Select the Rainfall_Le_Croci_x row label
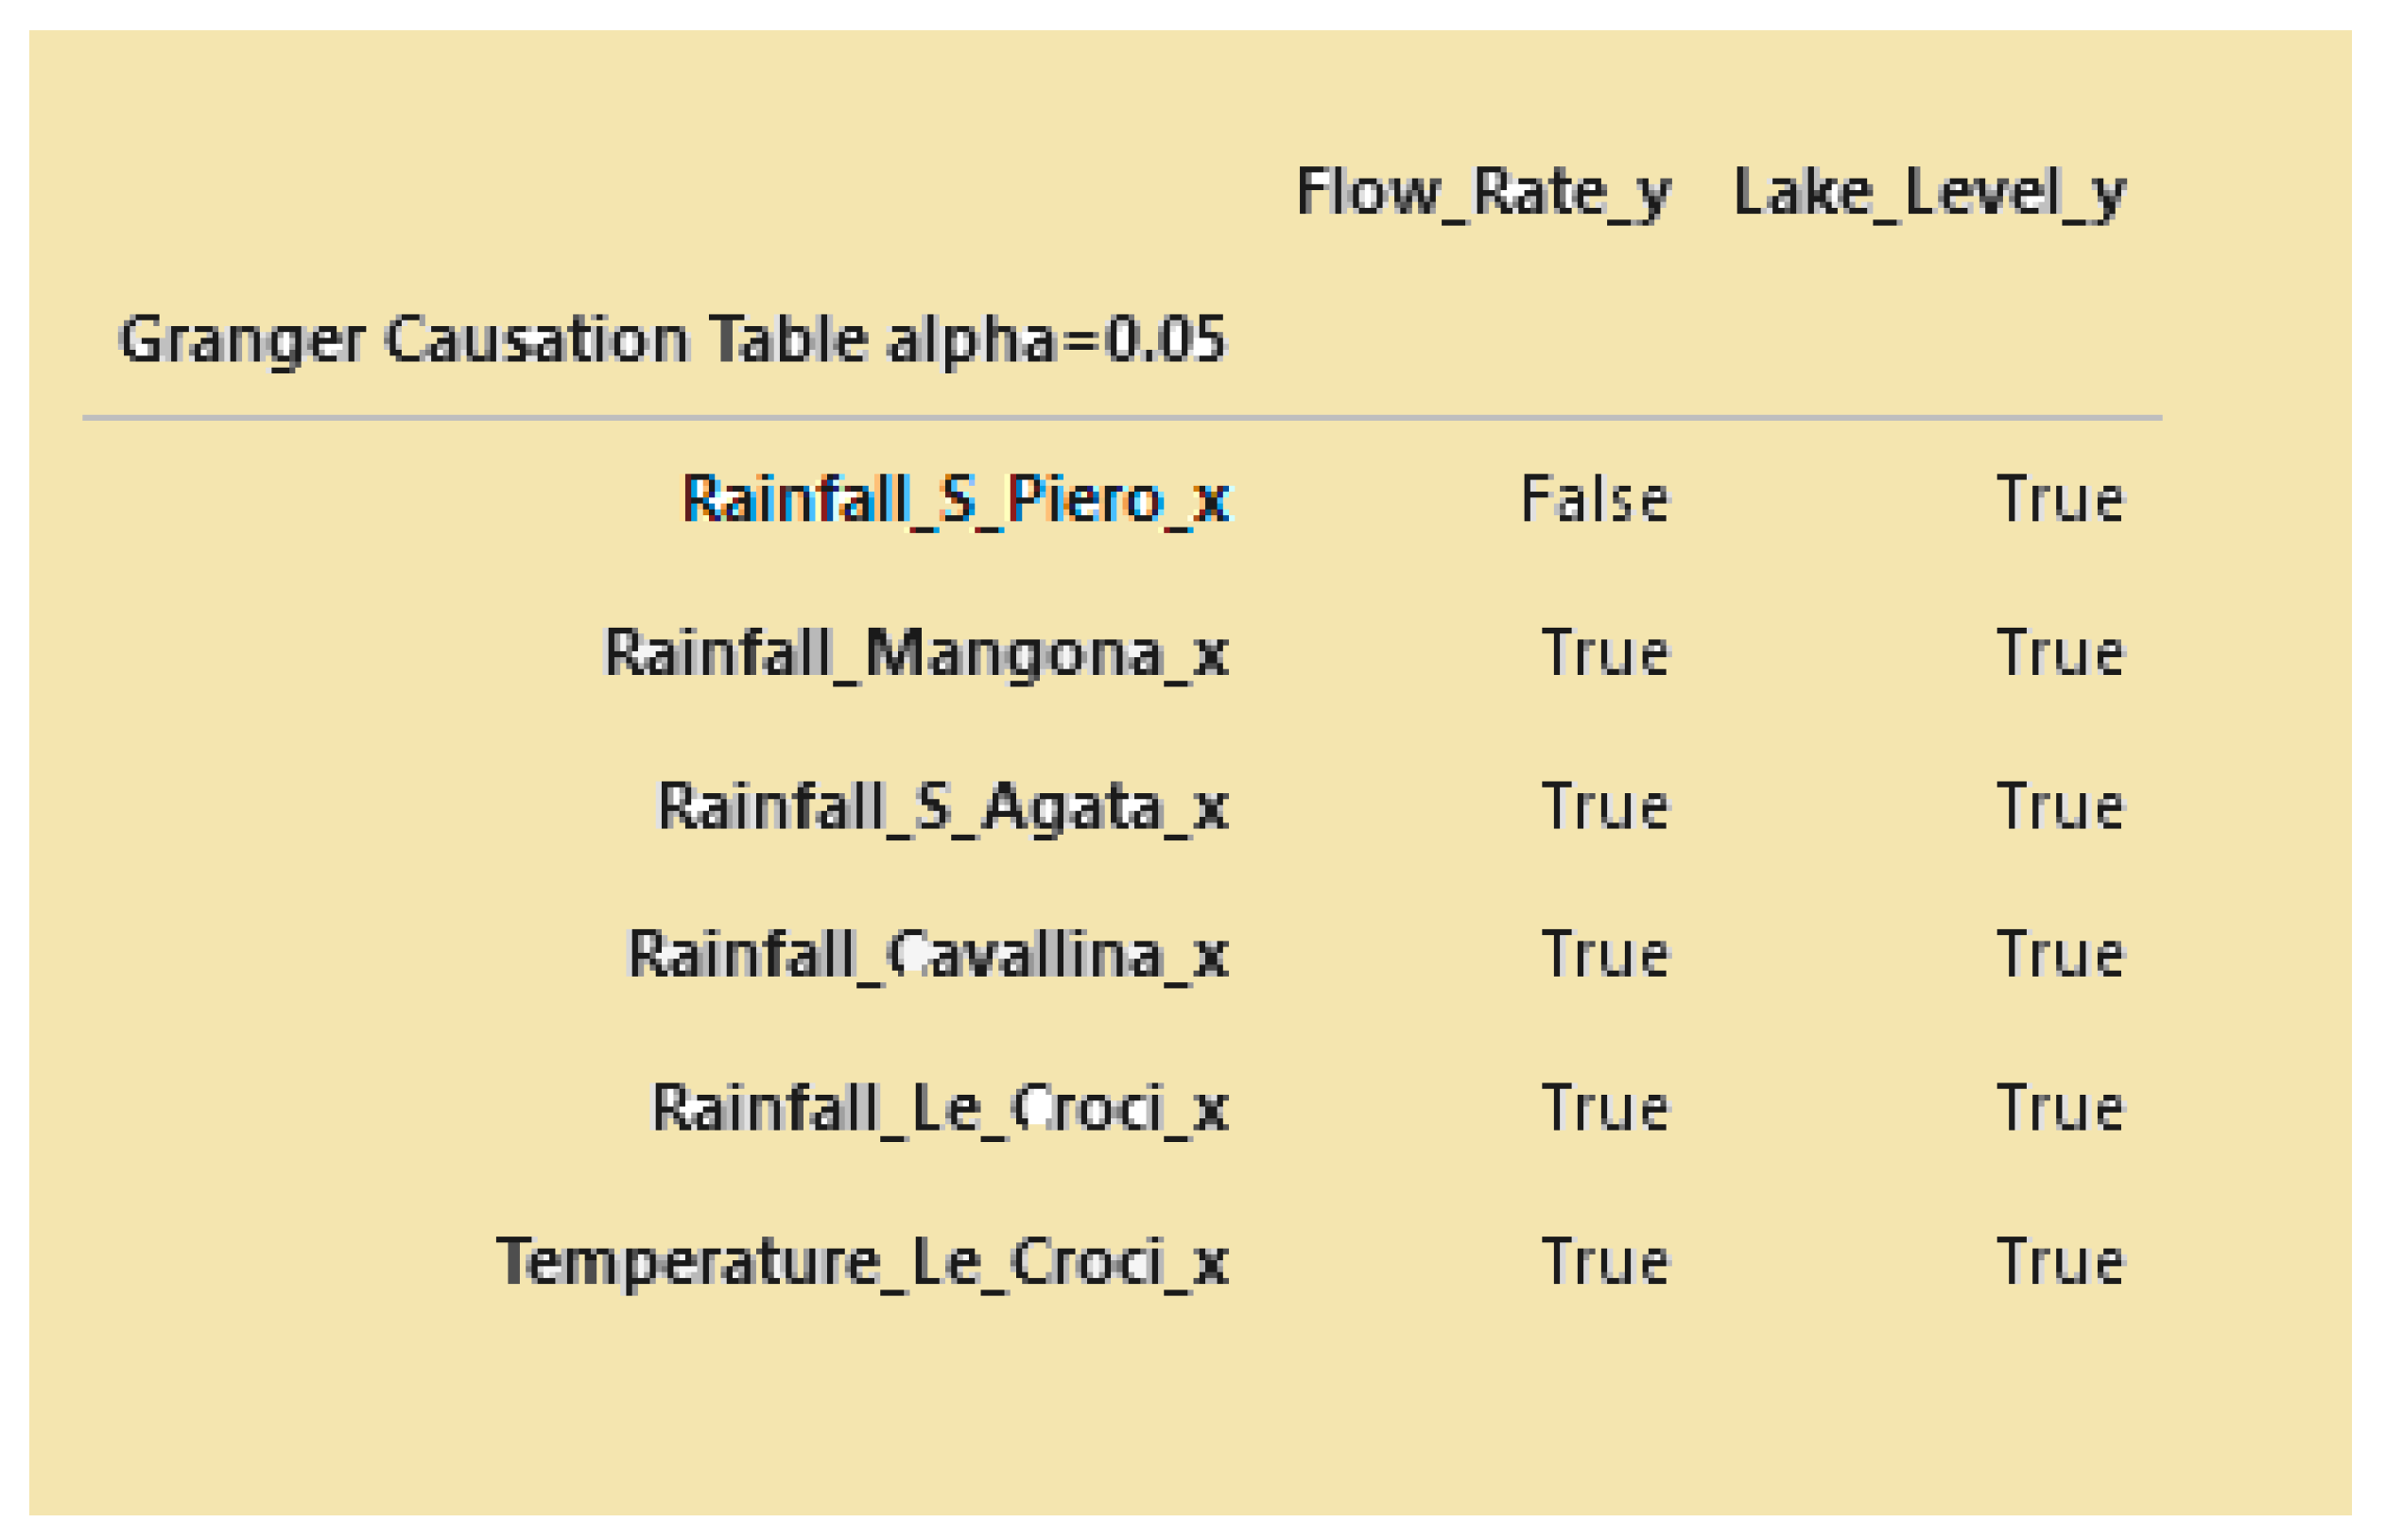Viewport: 2385px width, 1540px height. 940,1108
